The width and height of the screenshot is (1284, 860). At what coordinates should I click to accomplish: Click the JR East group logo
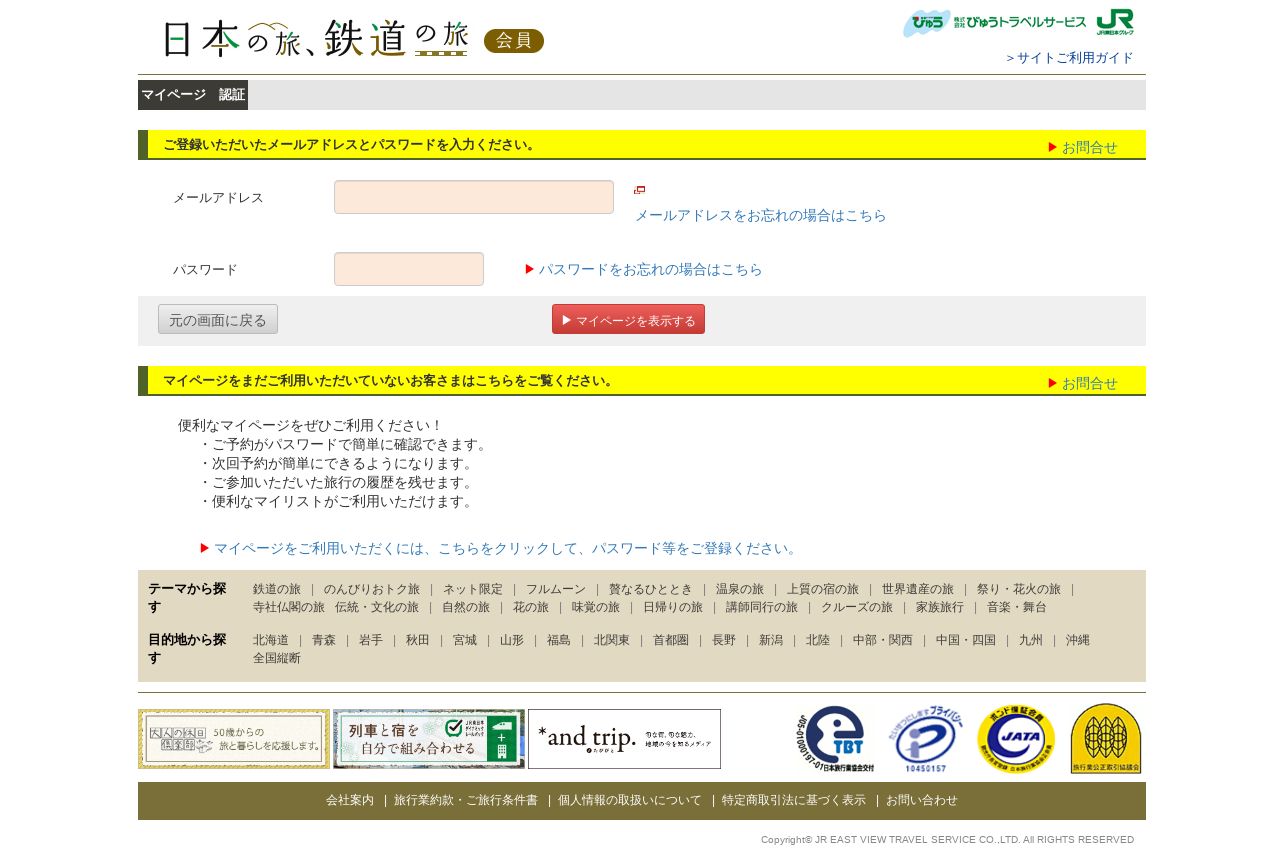click(x=1115, y=22)
